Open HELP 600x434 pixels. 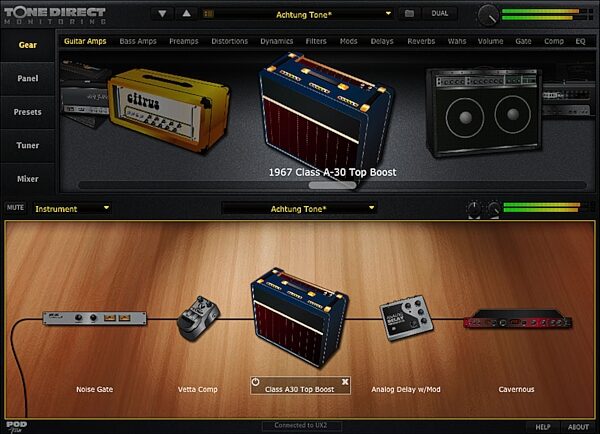[x=543, y=427]
